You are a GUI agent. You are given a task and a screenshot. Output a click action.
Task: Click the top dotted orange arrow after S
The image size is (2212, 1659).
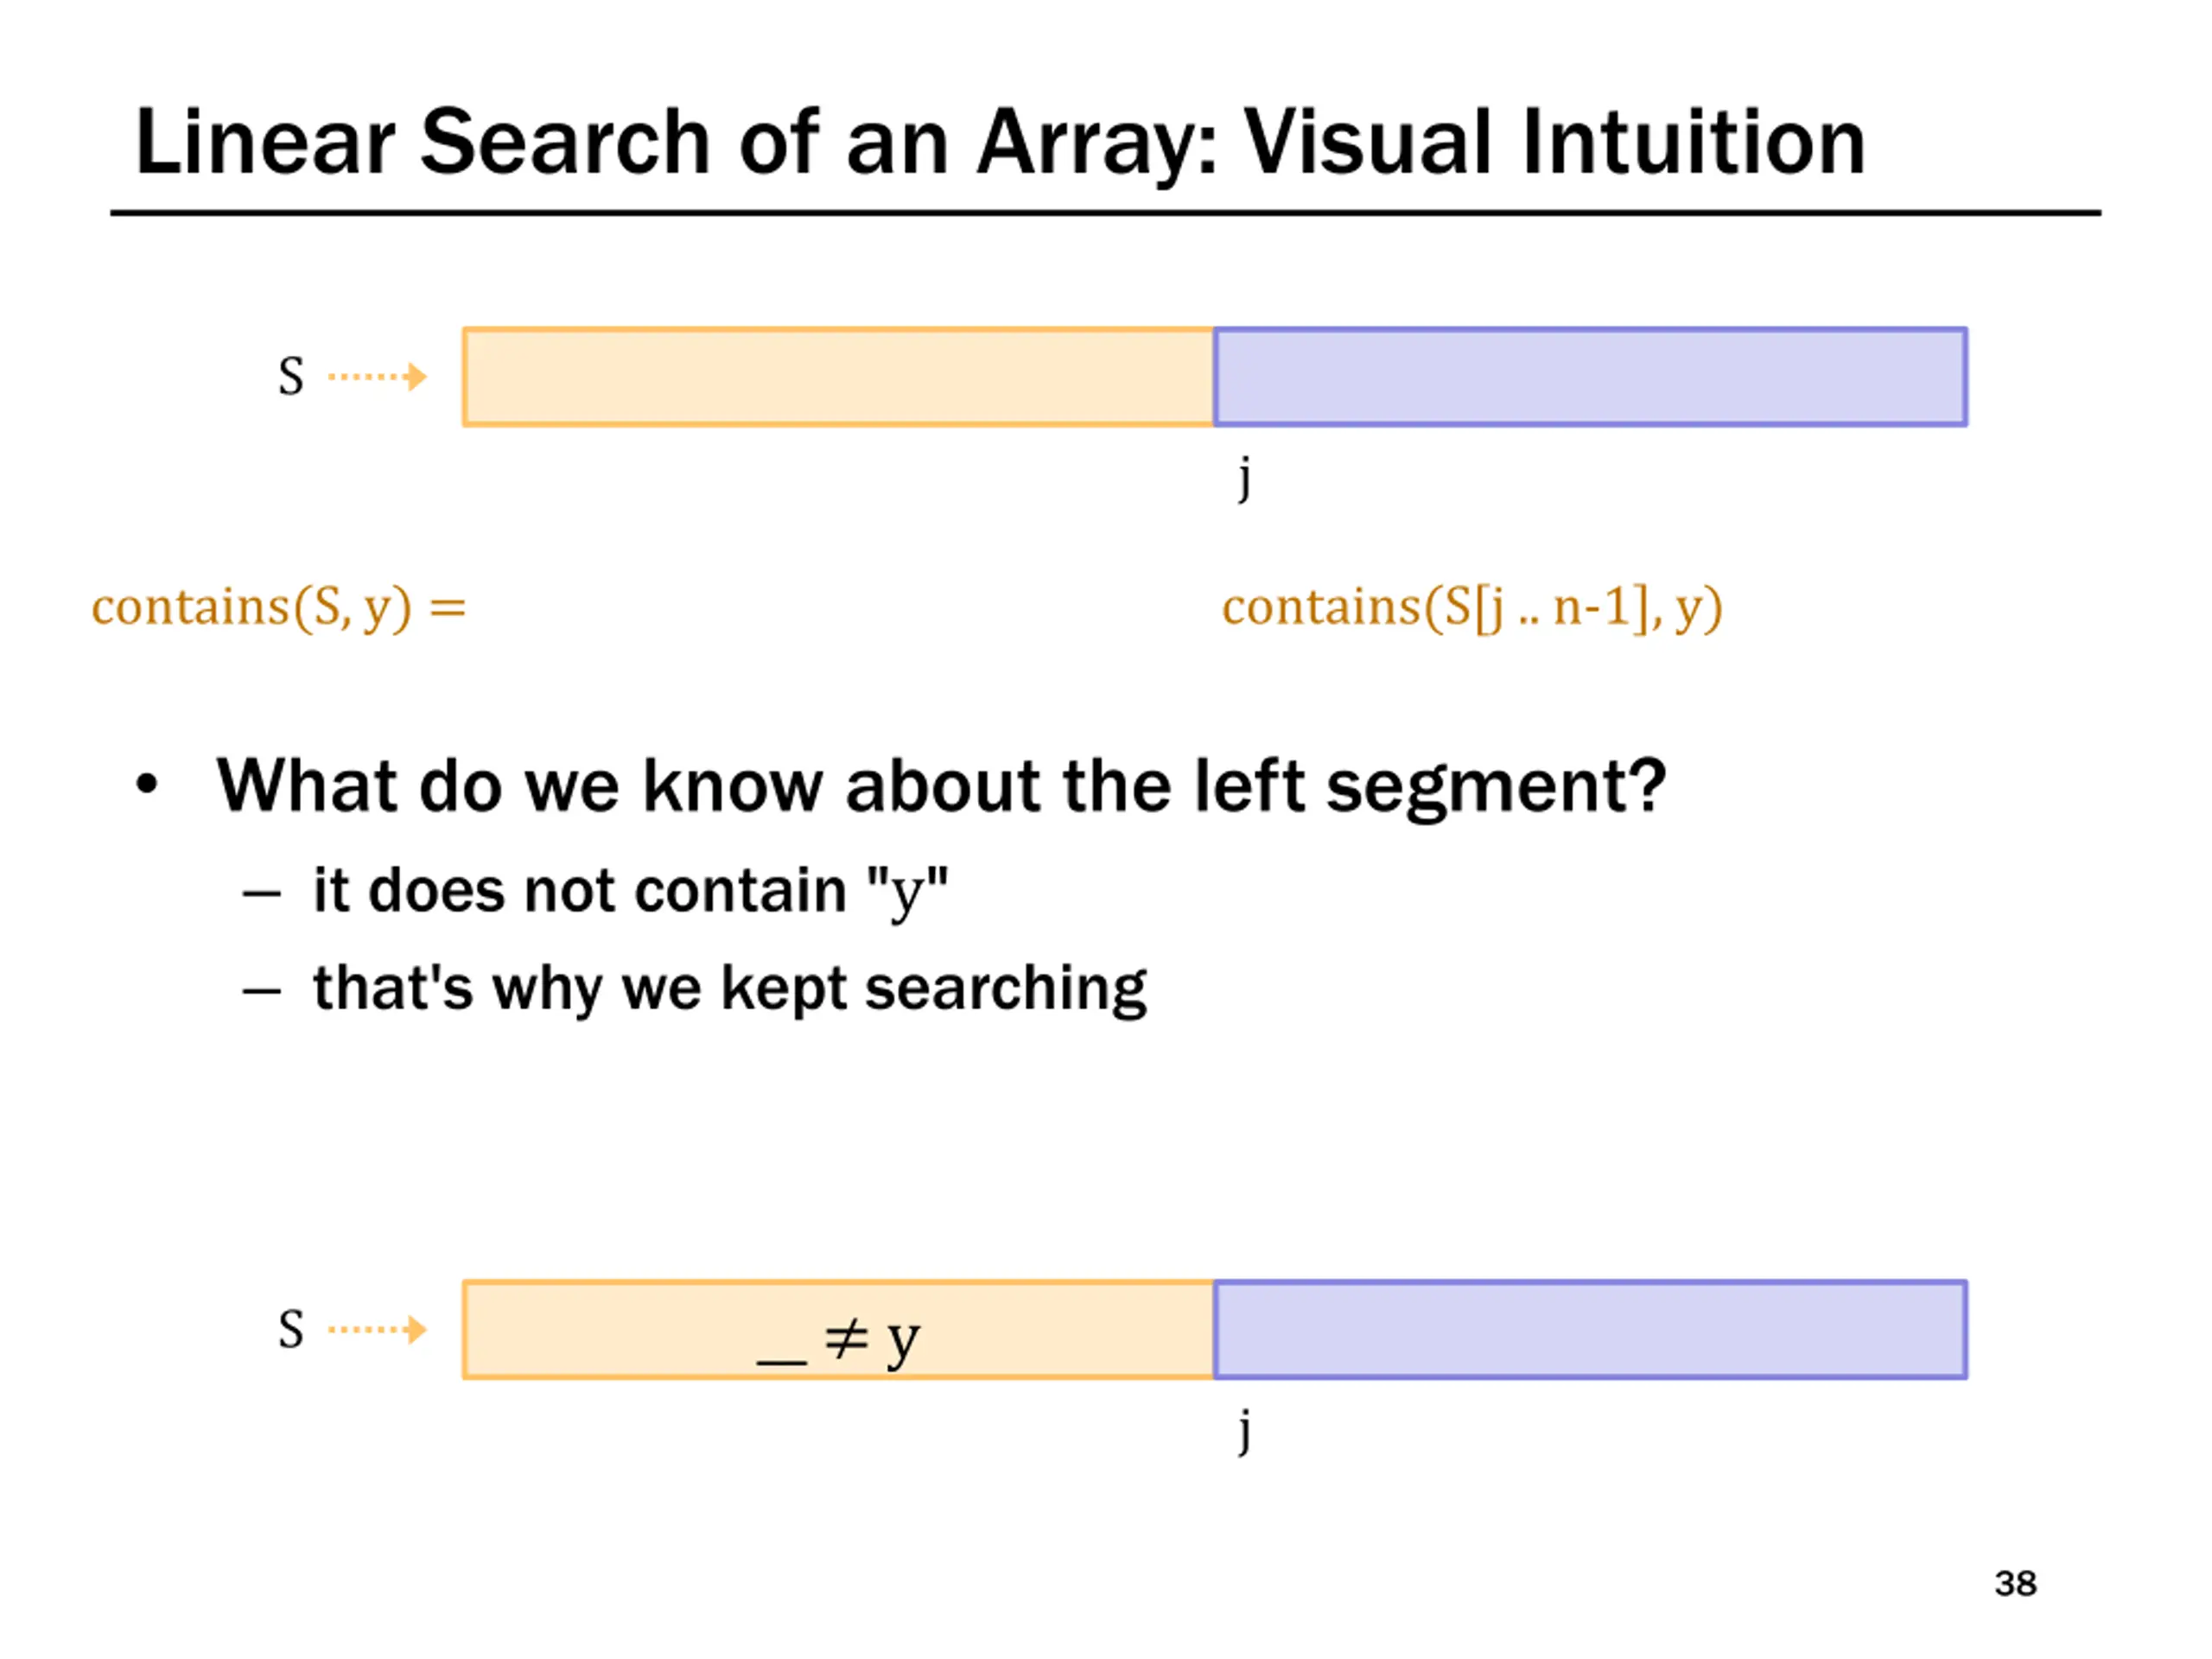377,377
